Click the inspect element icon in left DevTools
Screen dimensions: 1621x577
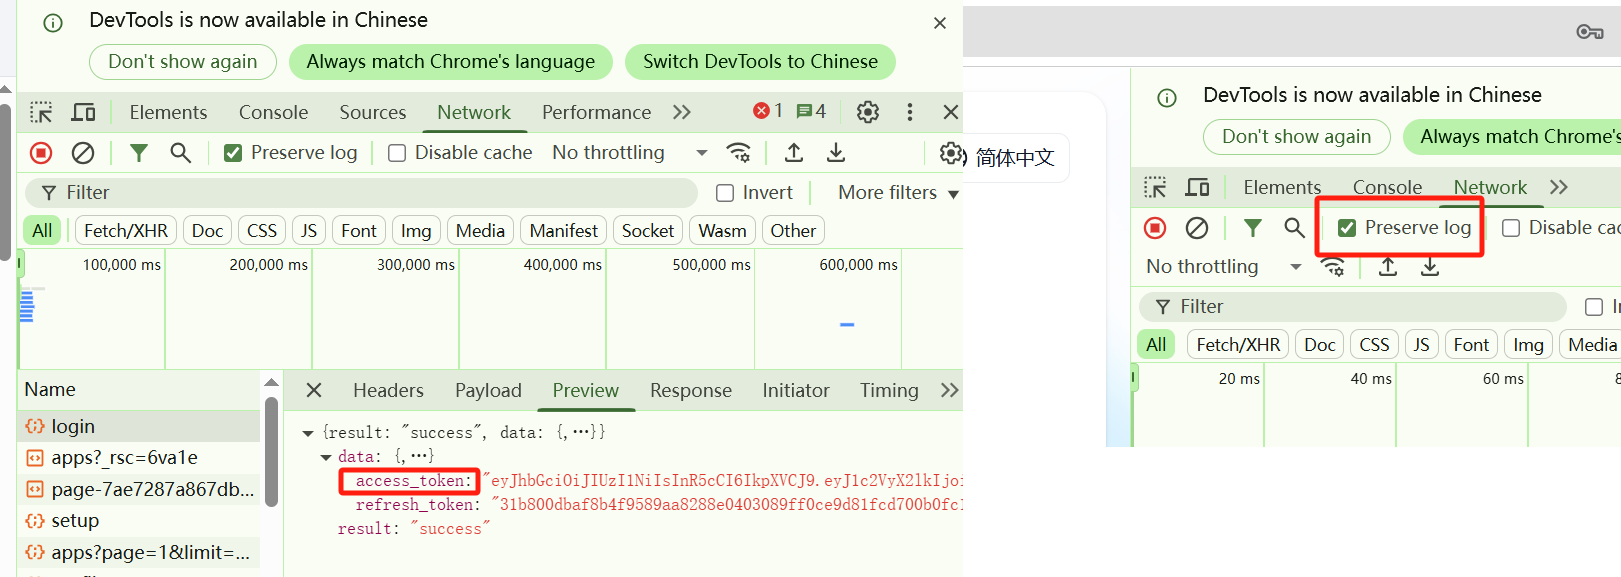point(41,112)
